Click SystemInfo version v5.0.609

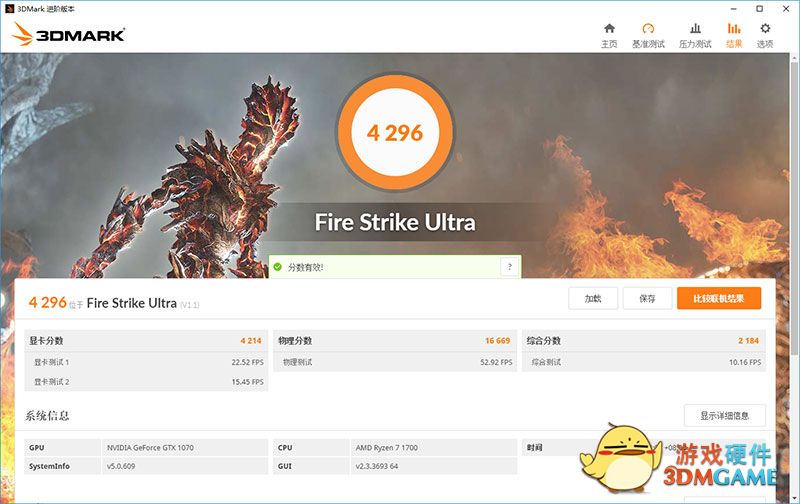121,466
